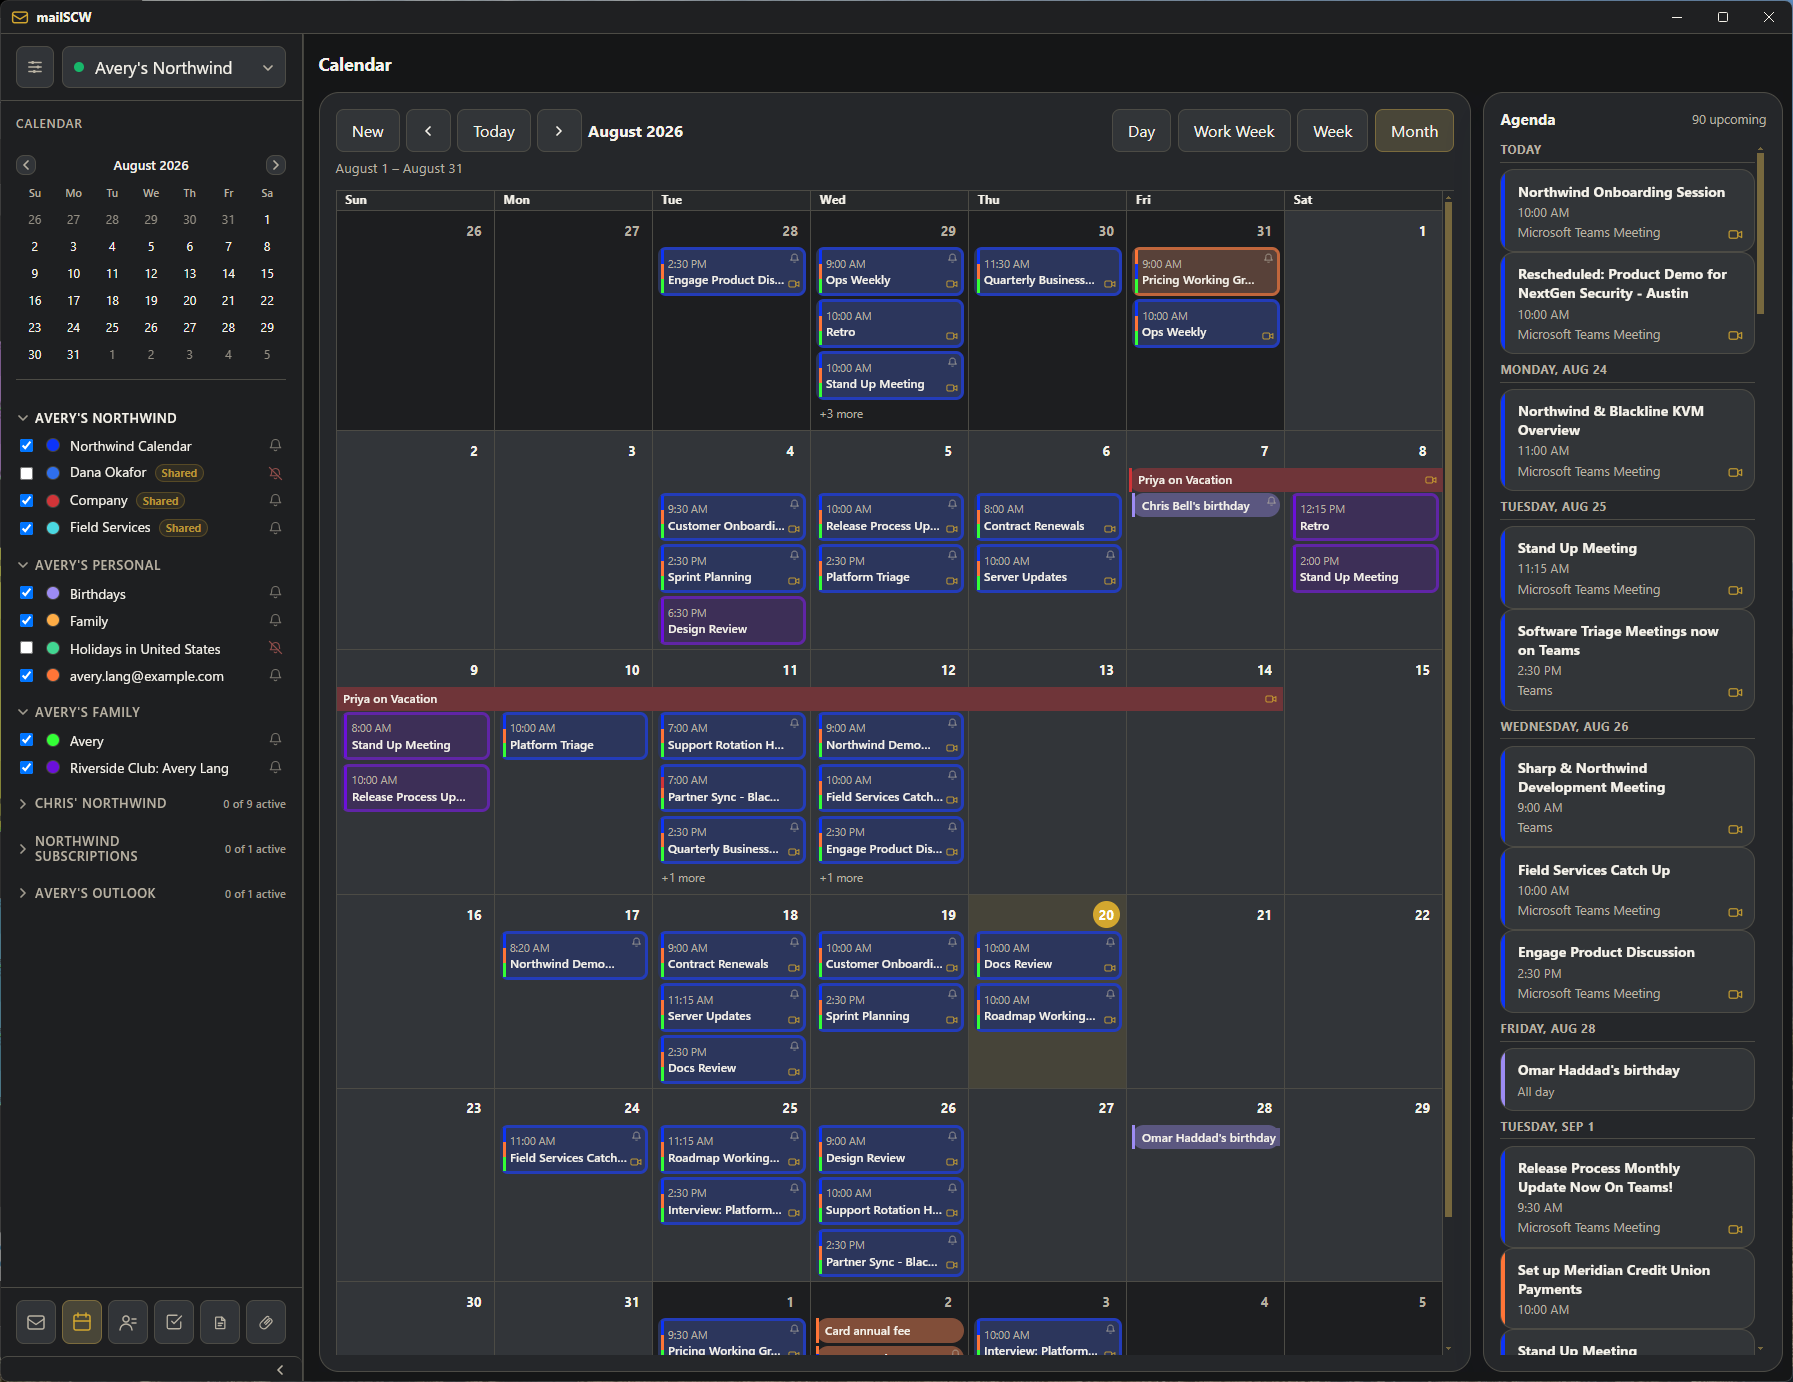Click Teams meeting icon on Northwind Onboarding Session

tap(1735, 234)
